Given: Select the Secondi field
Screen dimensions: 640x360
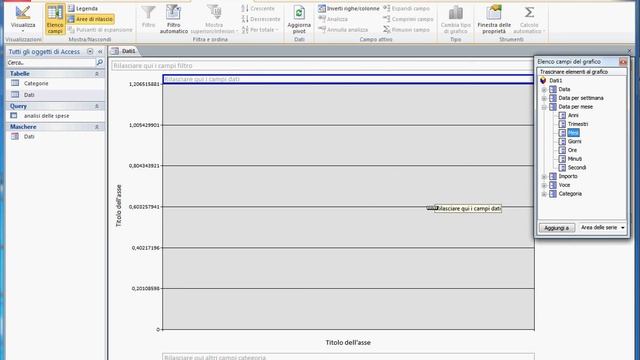Looking at the screenshot, I should pos(577,168).
